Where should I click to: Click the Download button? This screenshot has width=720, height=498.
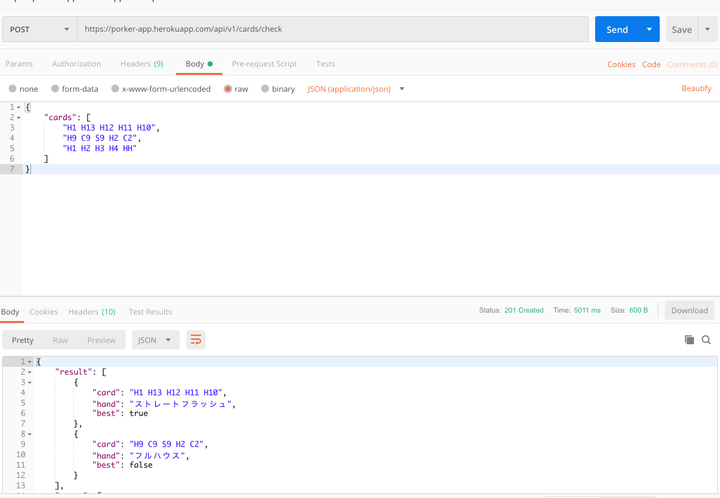(689, 310)
